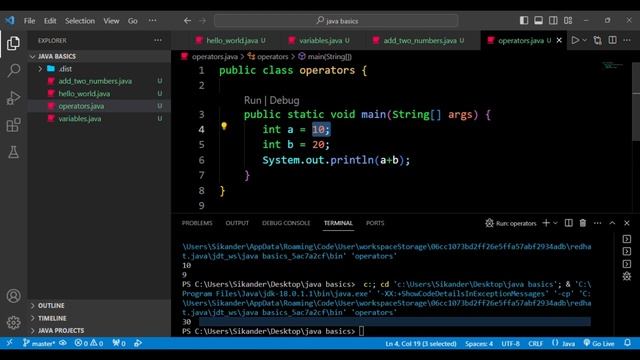640x360 pixels.
Task: Open master branch in status bar
Action: click(x=39, y=343)
